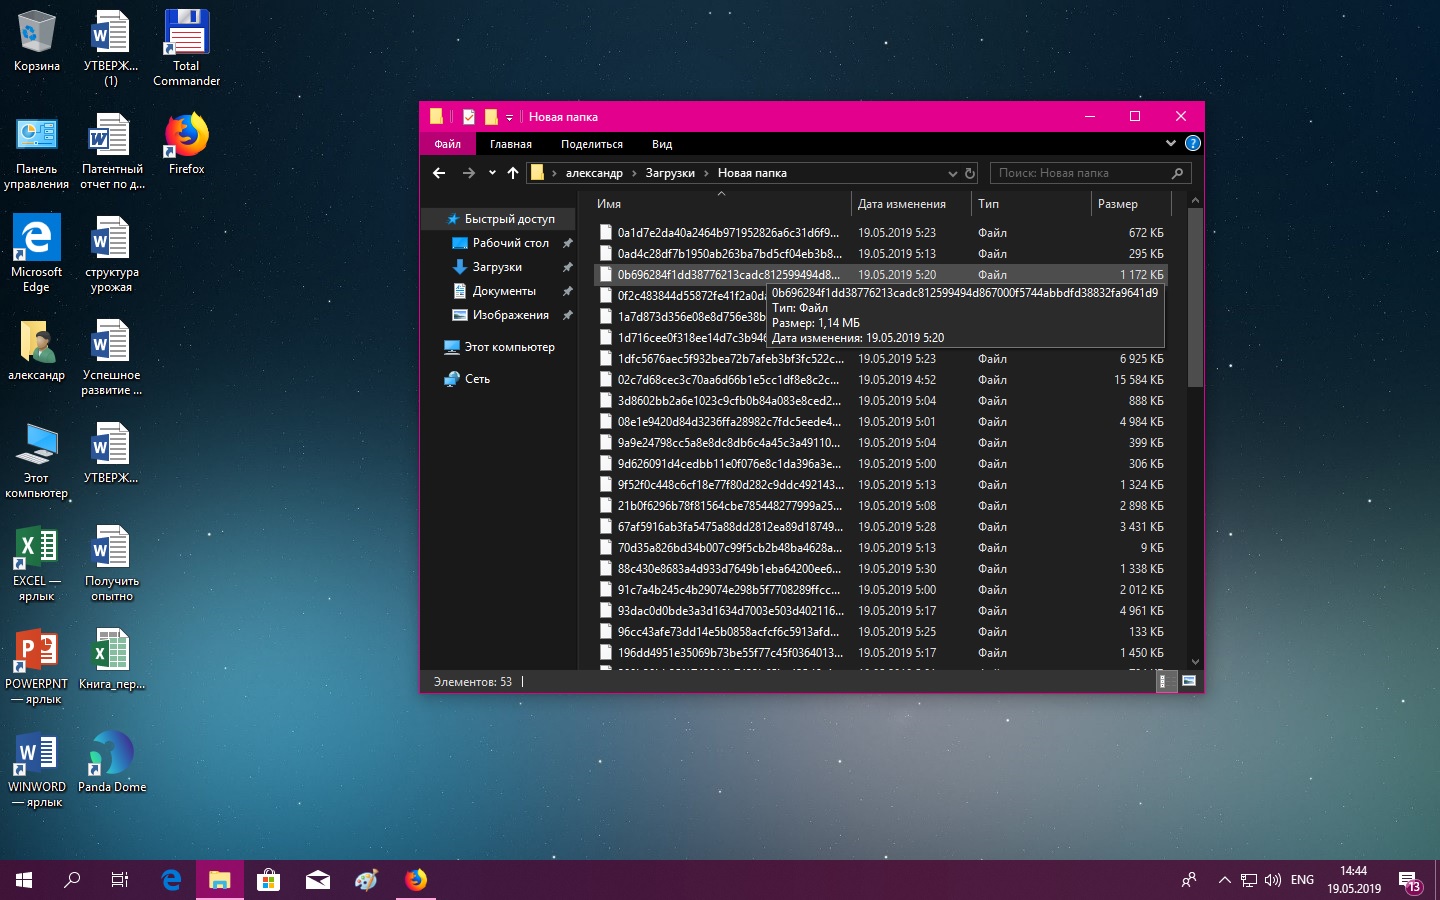Open Explorer help question mark icon

[1192, 144]
